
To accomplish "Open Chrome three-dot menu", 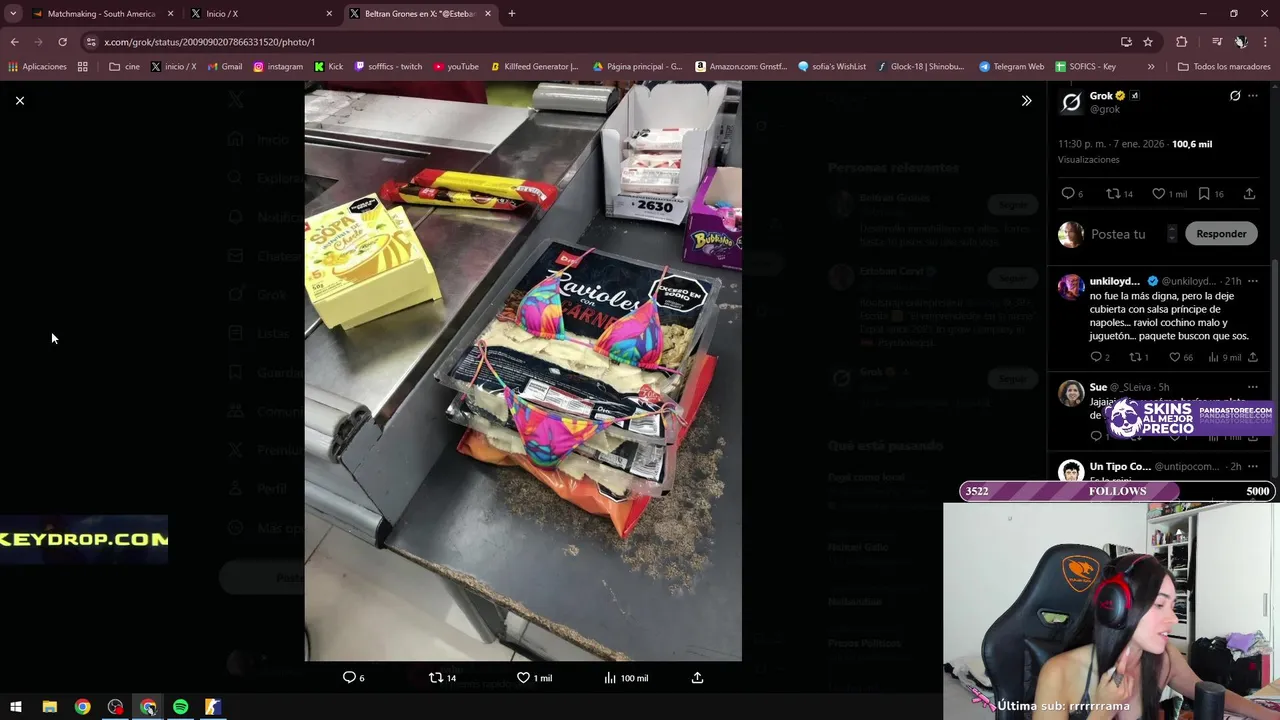I will click(x=1266, y=42).
